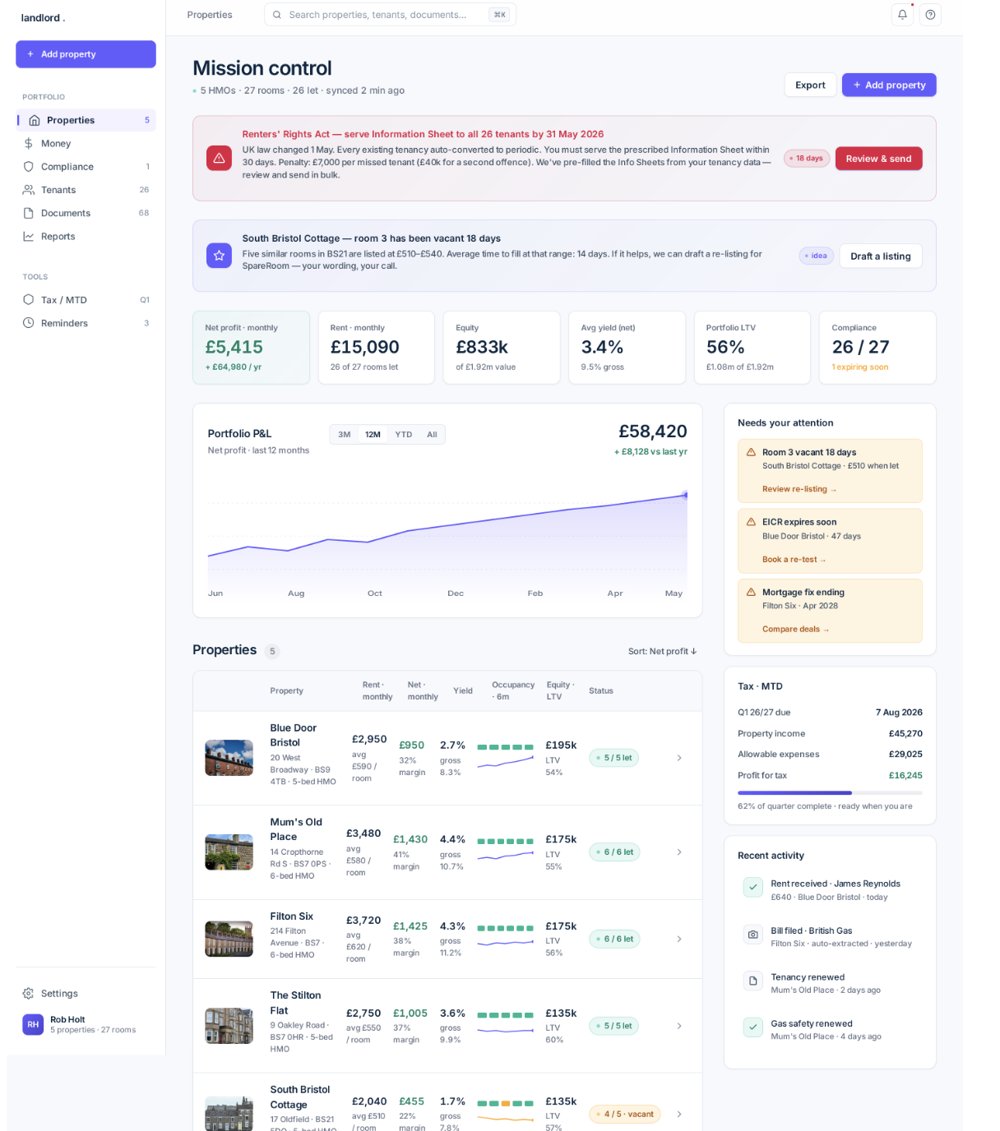Click warning icon on Room 3 vacant card
The image size is (1000, 1131).
click(x=751, y=452)
